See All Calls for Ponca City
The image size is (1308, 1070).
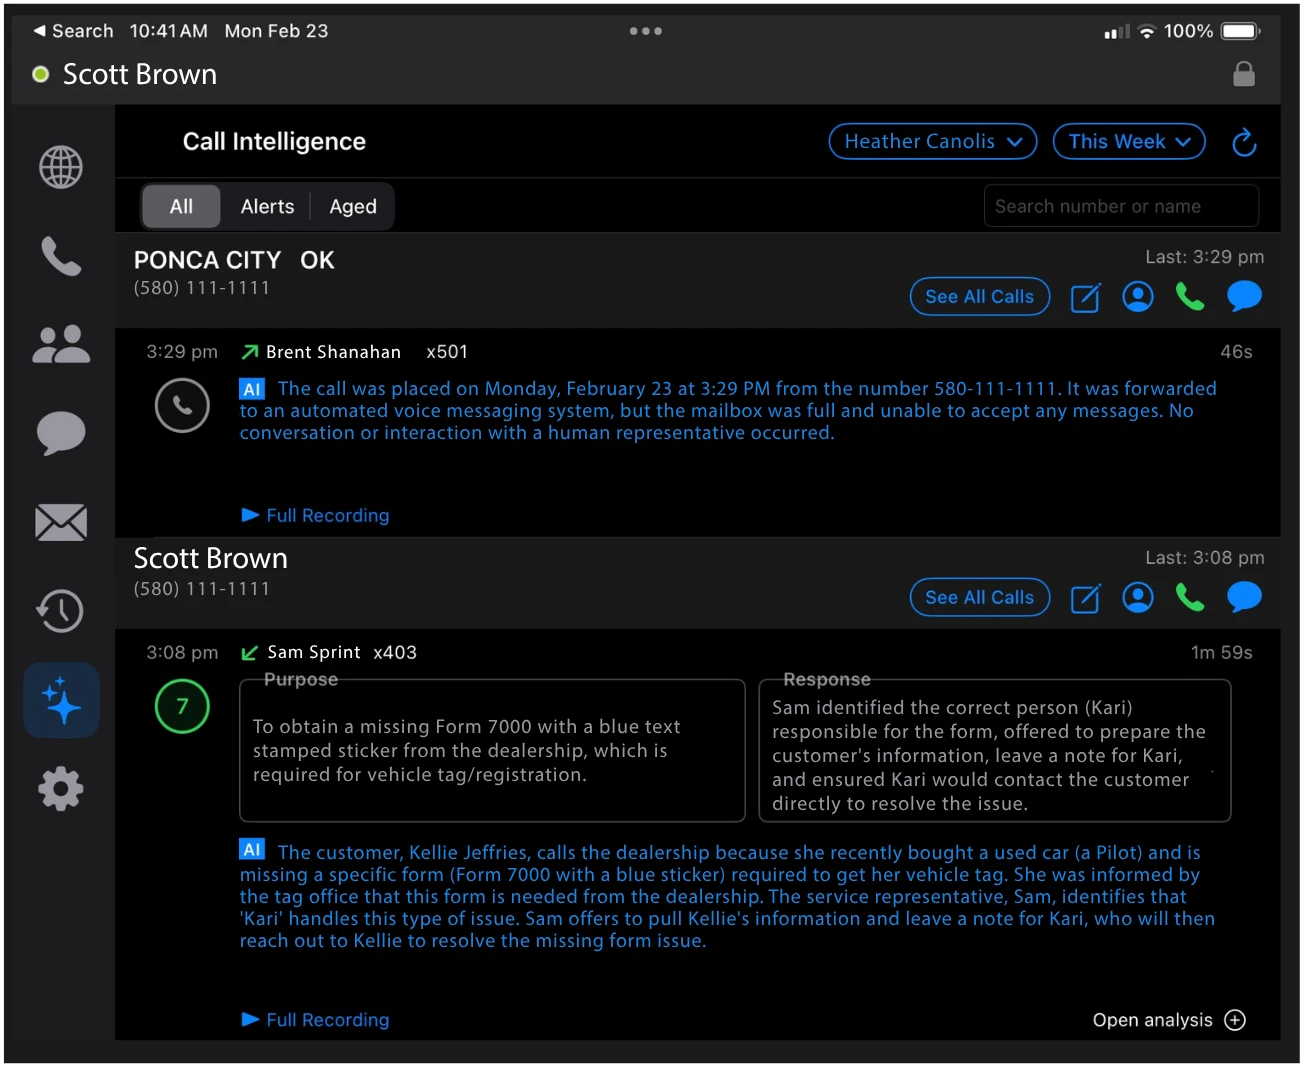click(979, 296)
